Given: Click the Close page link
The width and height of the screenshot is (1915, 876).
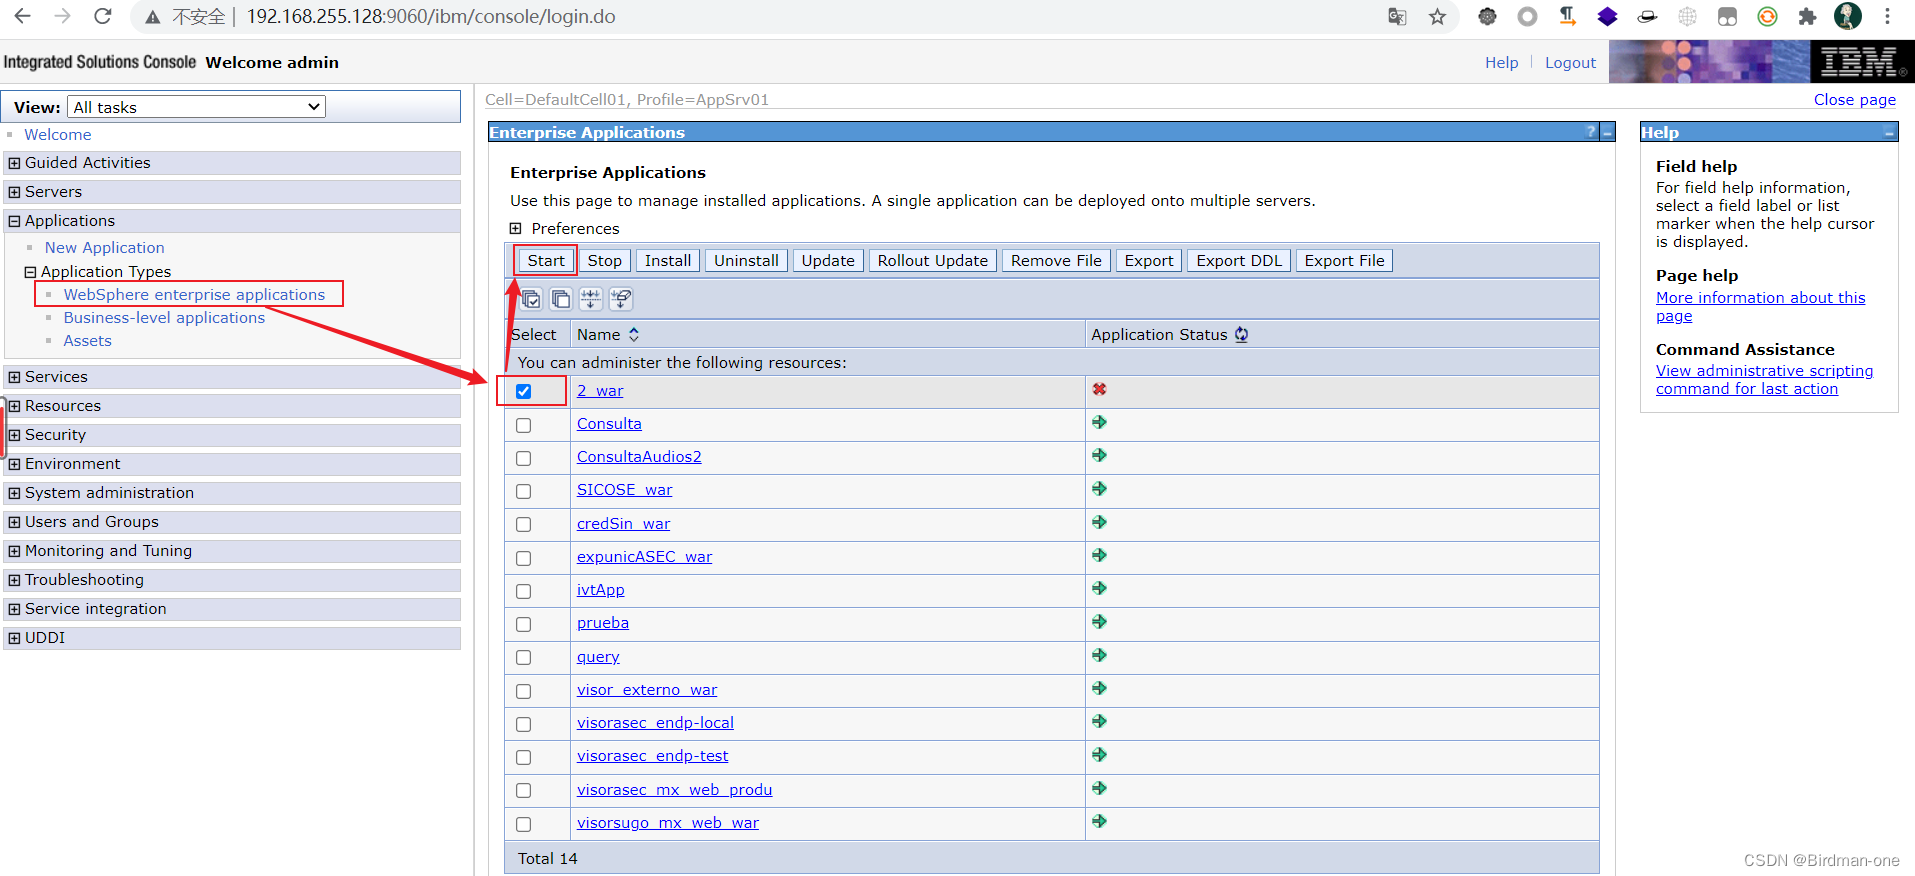Looking at the screenshot, I should click(x=1855, y=100).
